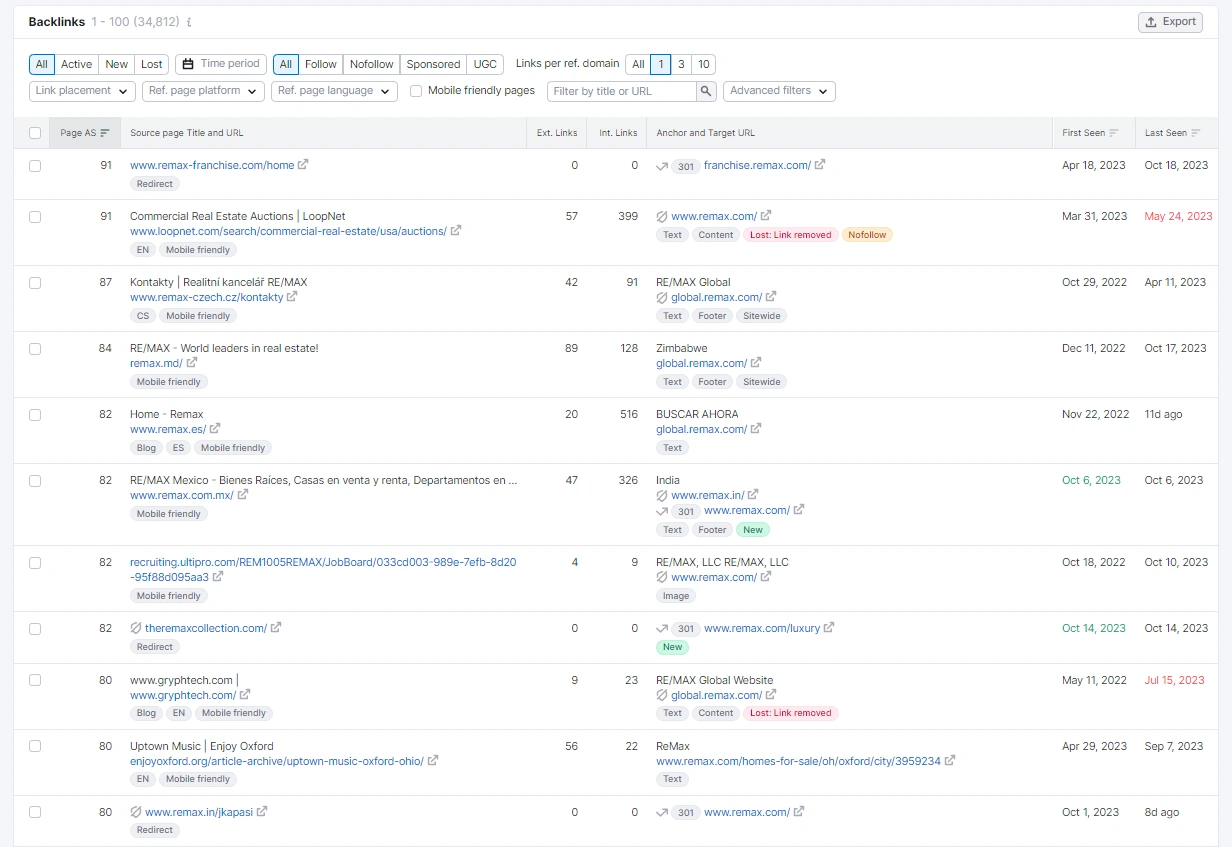This screenshot has height=847, width=1232.
Task: Select the checkbox for remax-franchise.com/home row
Action: (x=35, y=166)
